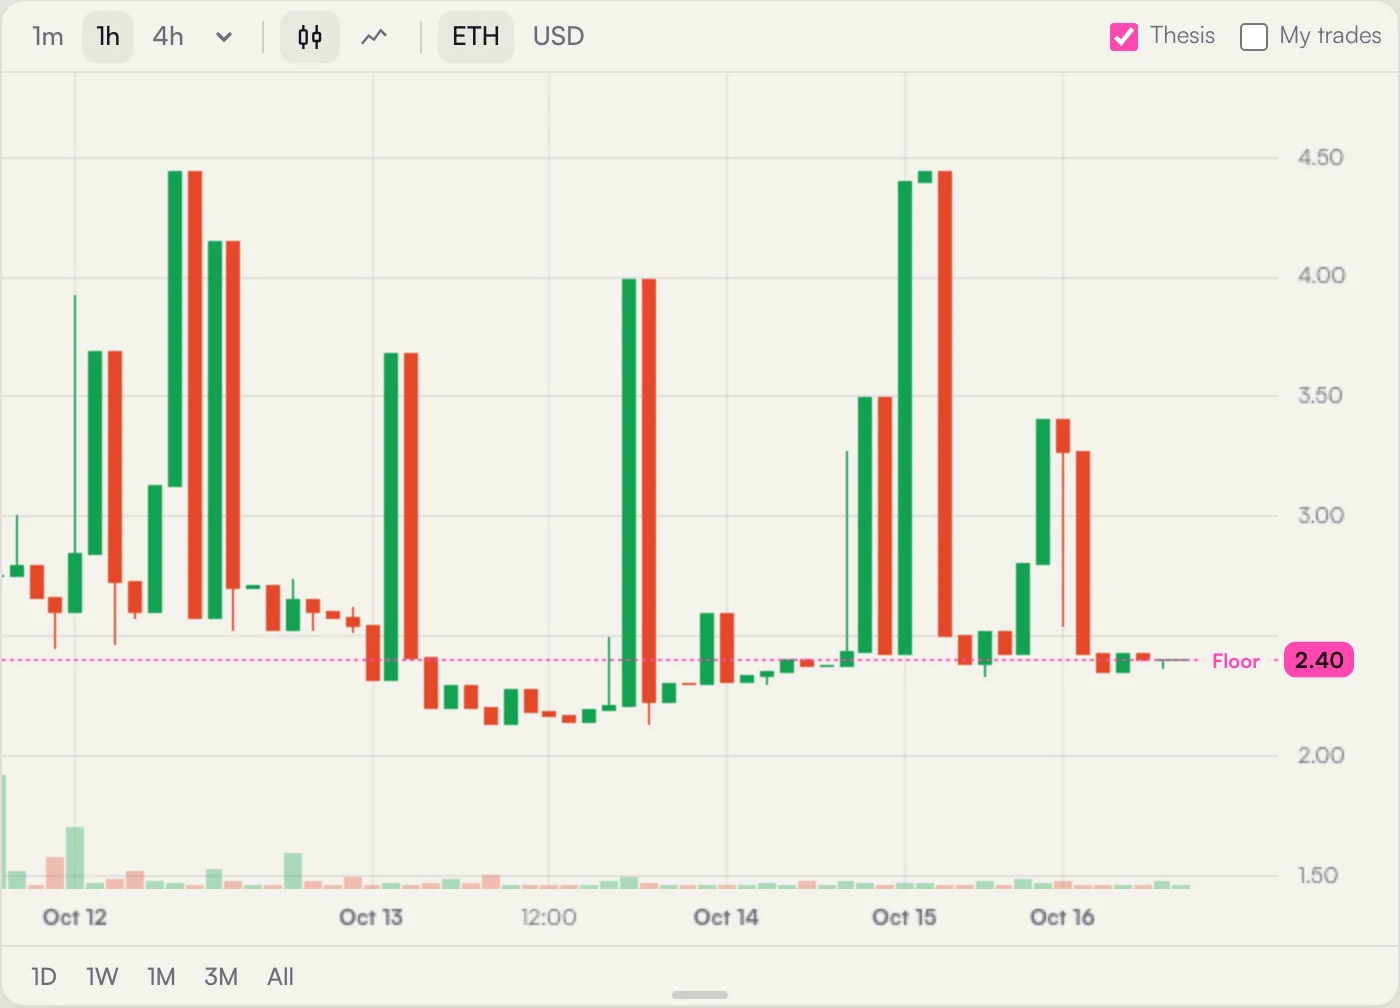Set chart range to 3M
The width and height of the screenshot is (1400, 1008).
coord(221,976)
